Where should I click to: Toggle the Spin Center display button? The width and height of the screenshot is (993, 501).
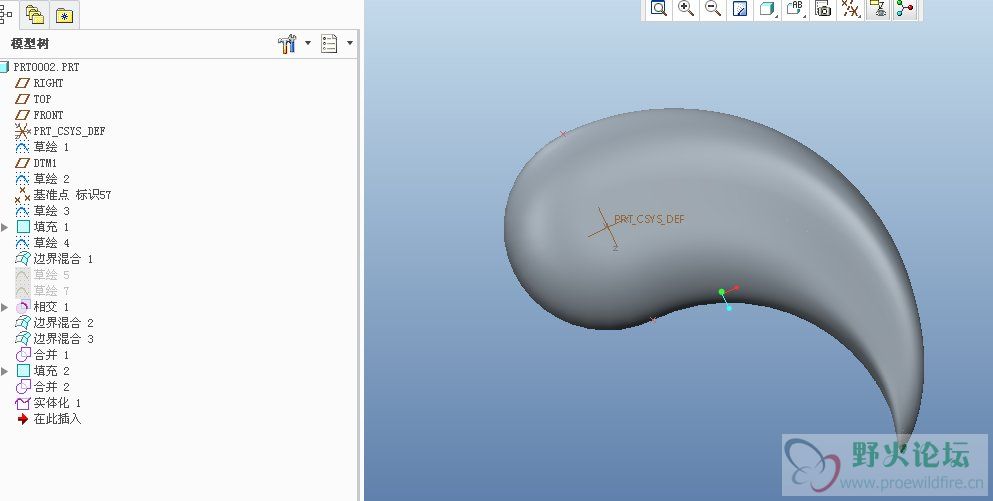905,9
